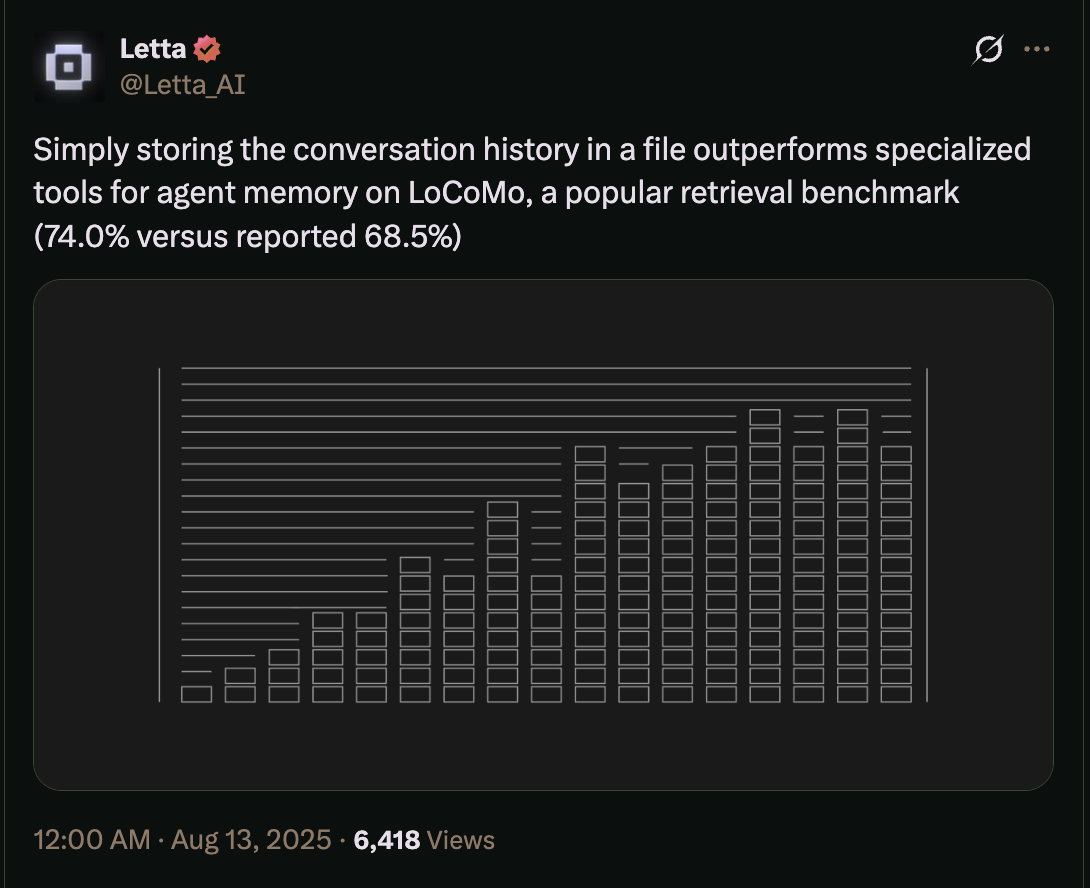
Task: Click the Aug 13, 2025 date
Action: tap(251, 839)
